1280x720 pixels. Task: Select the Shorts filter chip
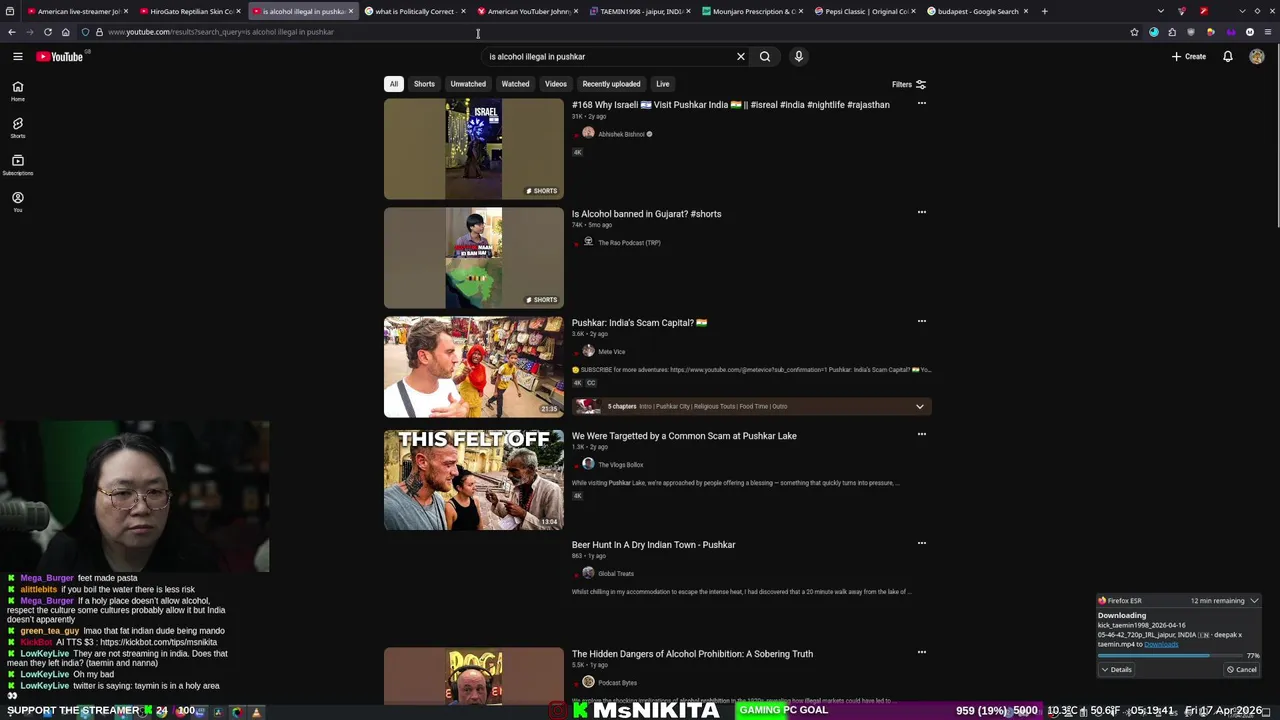(x=424, y=84)
